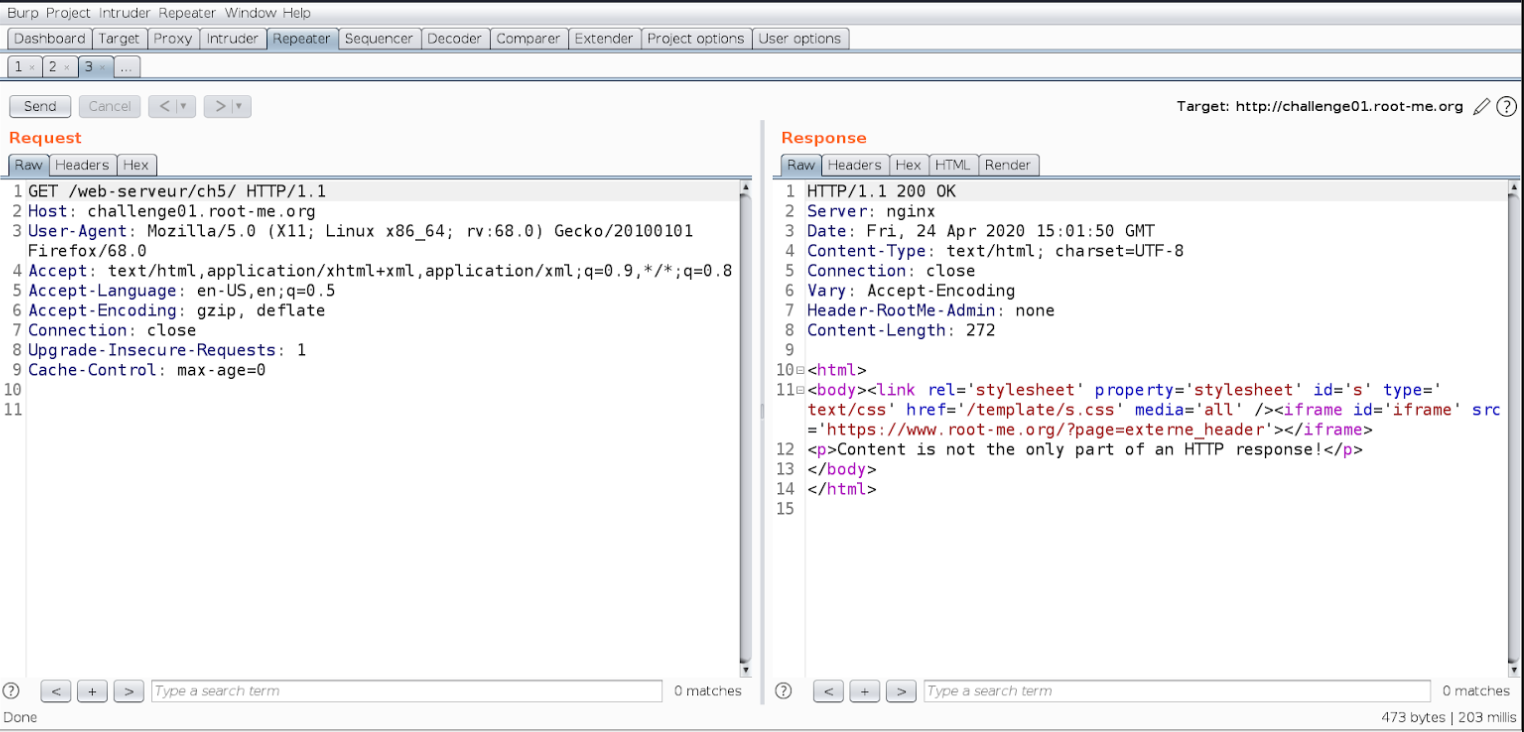This screenshot has width=1524, height=732.
Task: Open Repeater help question mark icon
Action: [1506, 107]
